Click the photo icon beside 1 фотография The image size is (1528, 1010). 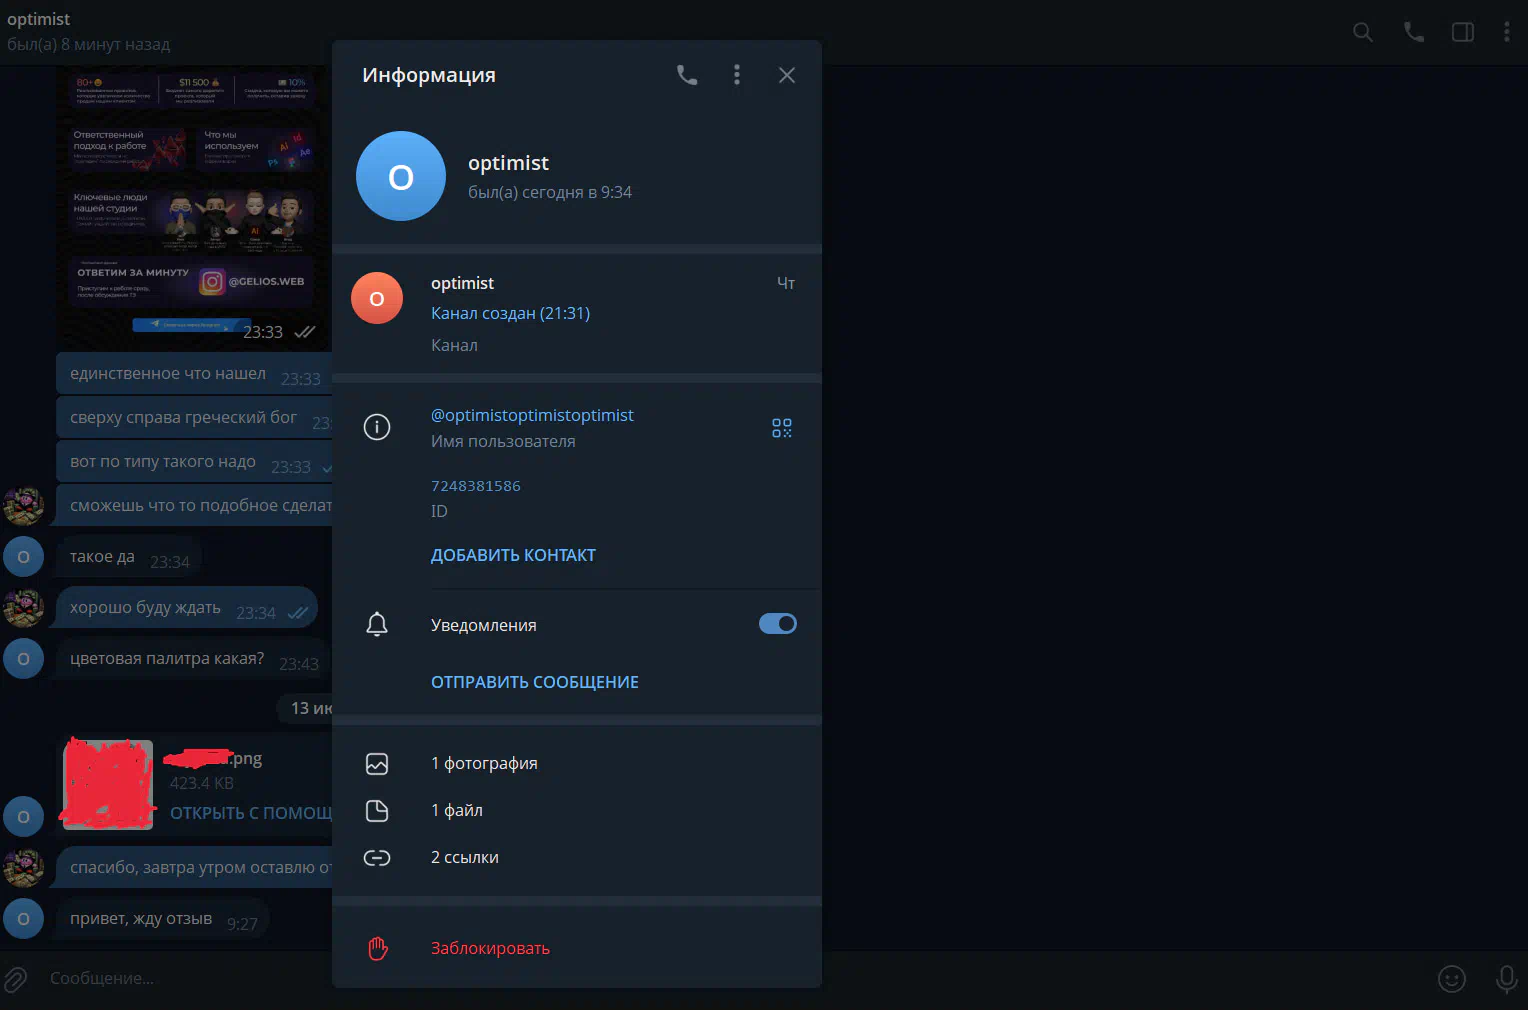(377, 764)
